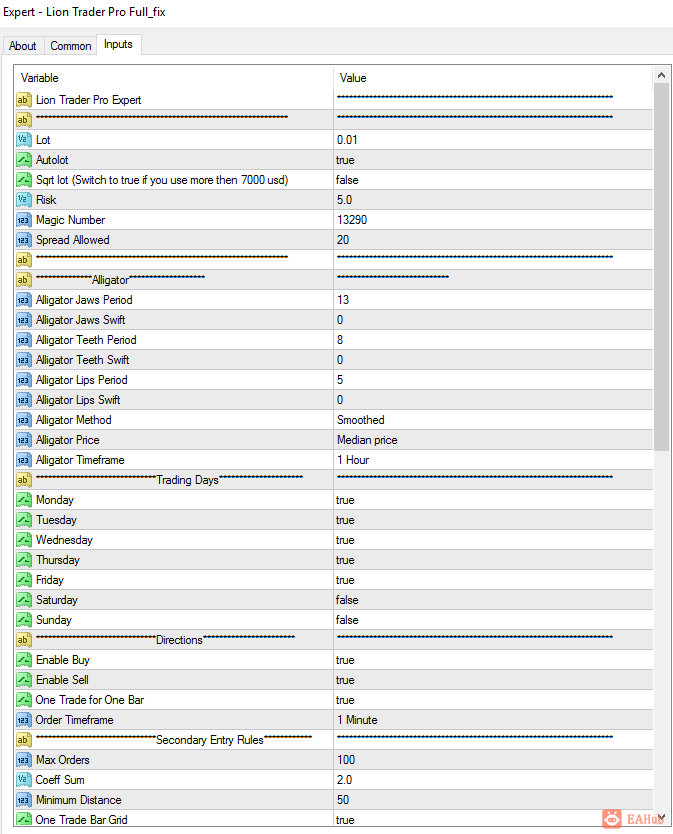Edit the Lot value 0.01
Viewport: 673px width, 834px height.
(493, 140)
